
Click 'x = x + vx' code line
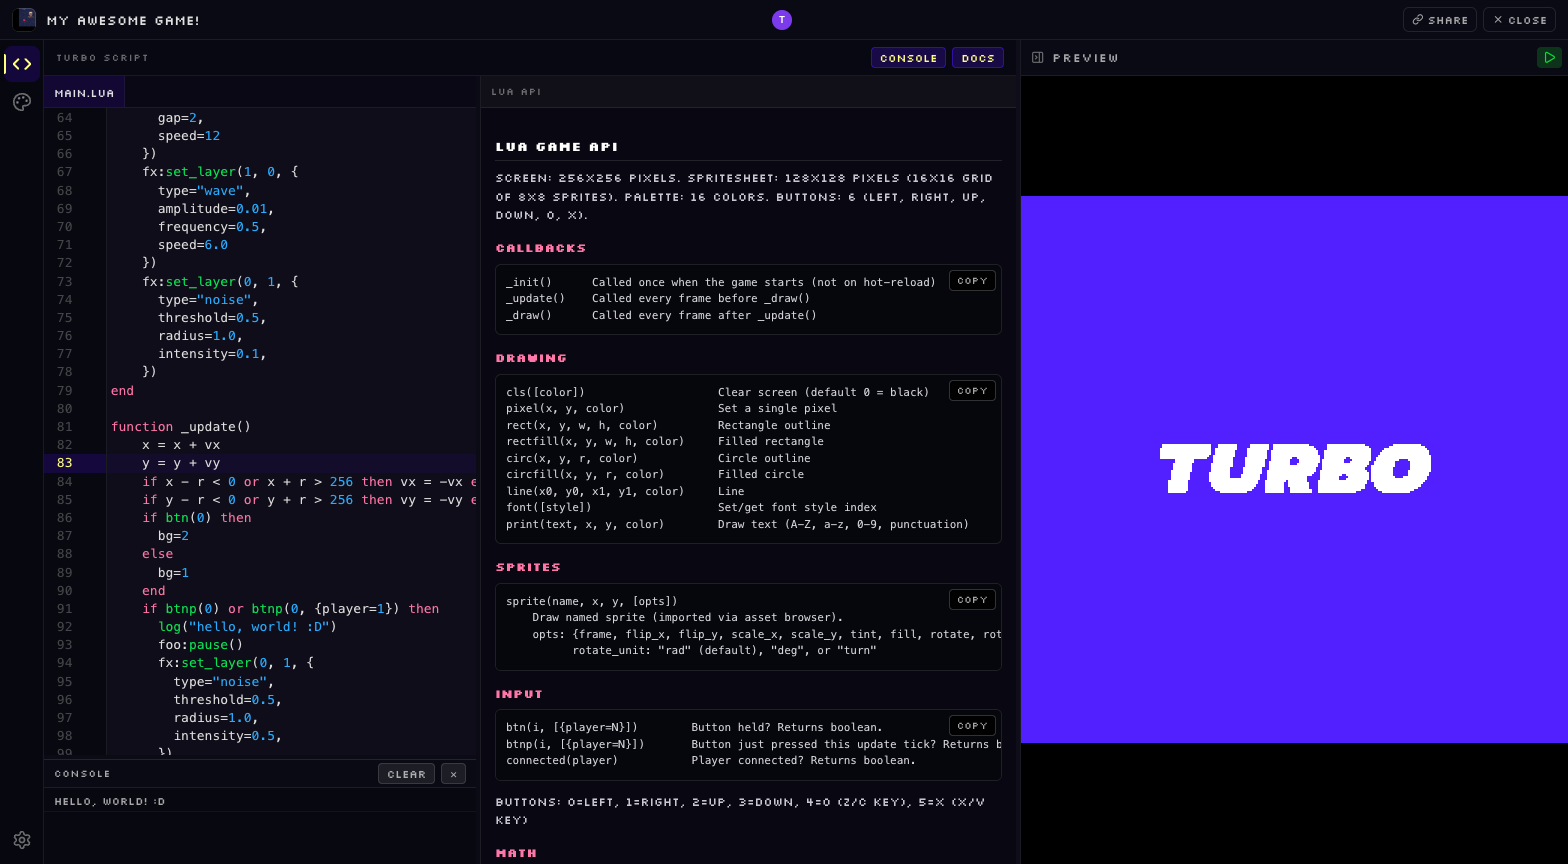pyautogui.click(x=181, y=445)
